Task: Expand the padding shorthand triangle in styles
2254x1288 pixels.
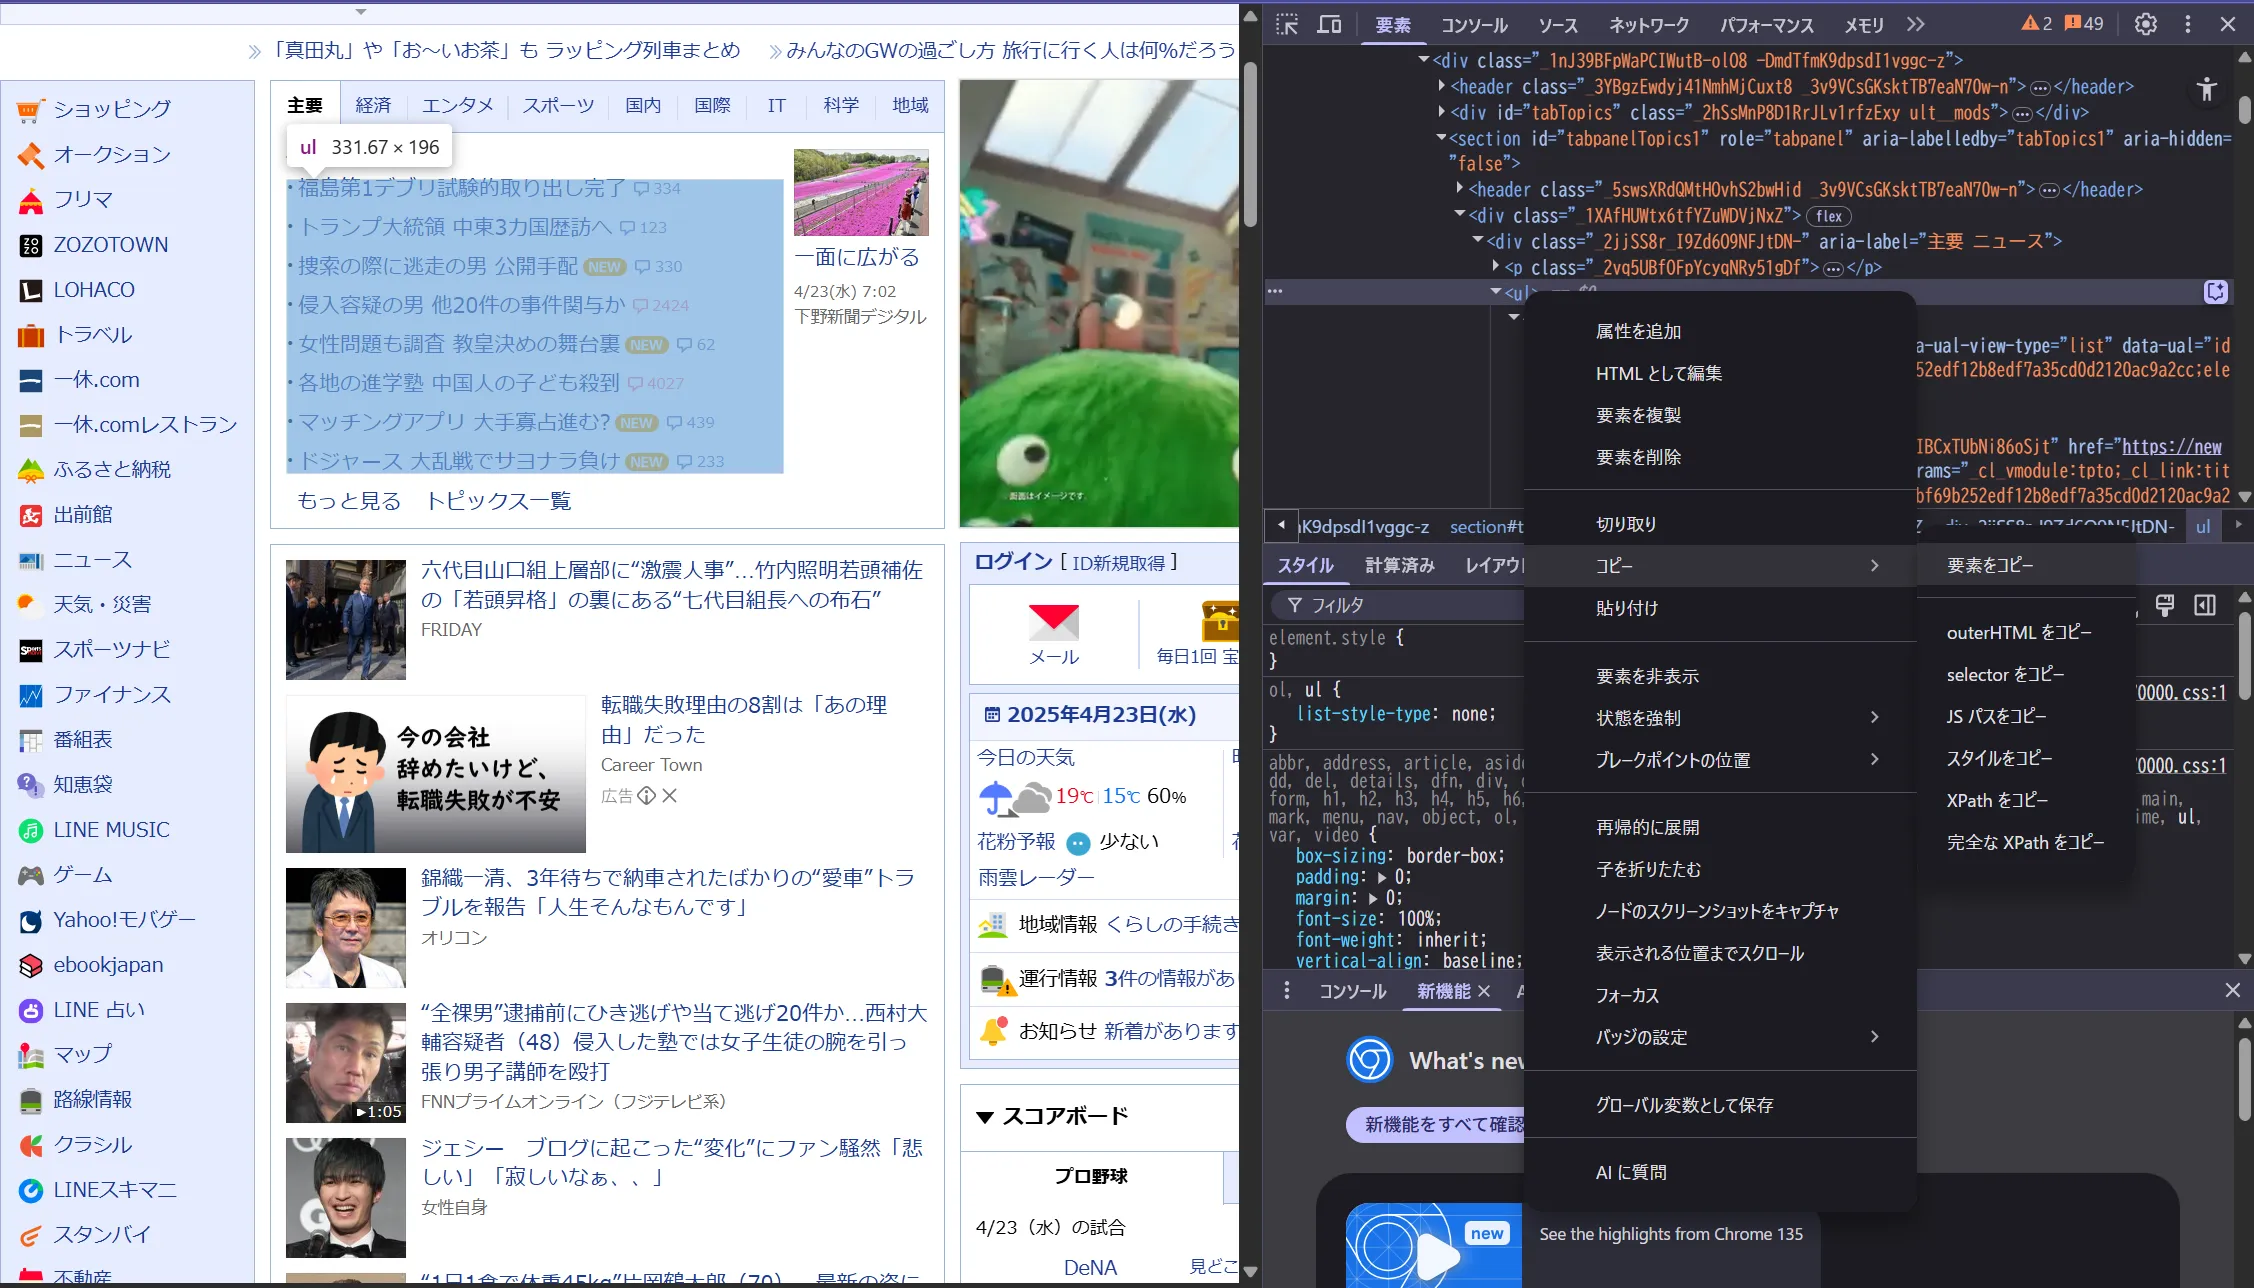Action: click(1382, 877)
